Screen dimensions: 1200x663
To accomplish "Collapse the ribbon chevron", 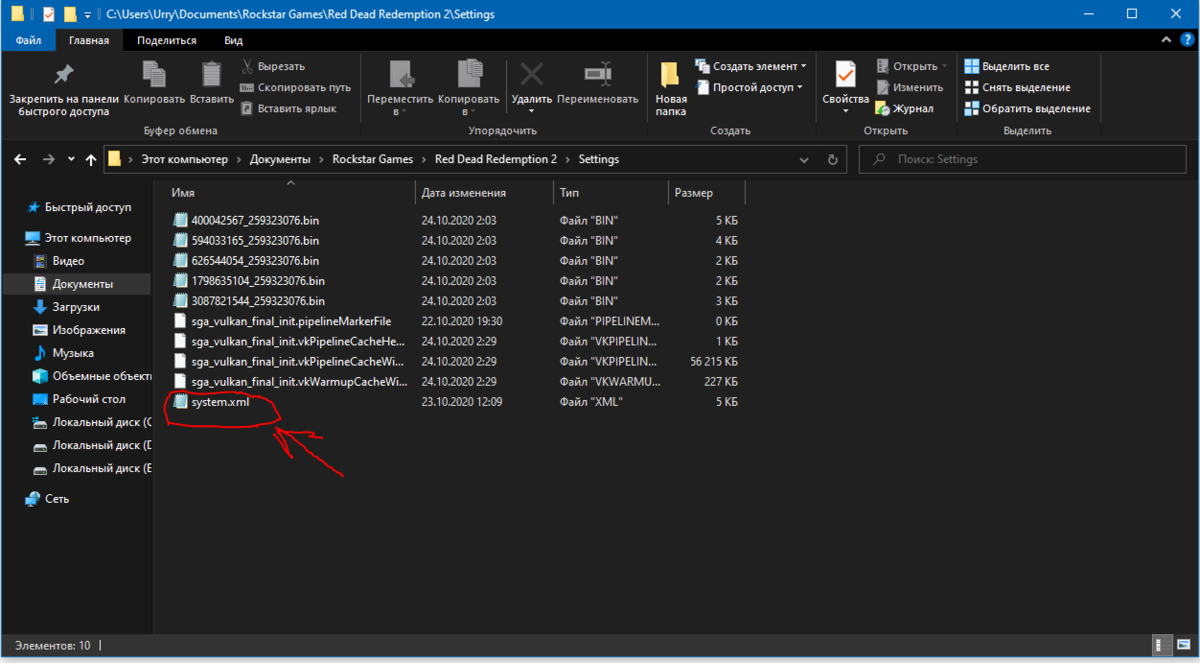I will tap(1165, 40).
